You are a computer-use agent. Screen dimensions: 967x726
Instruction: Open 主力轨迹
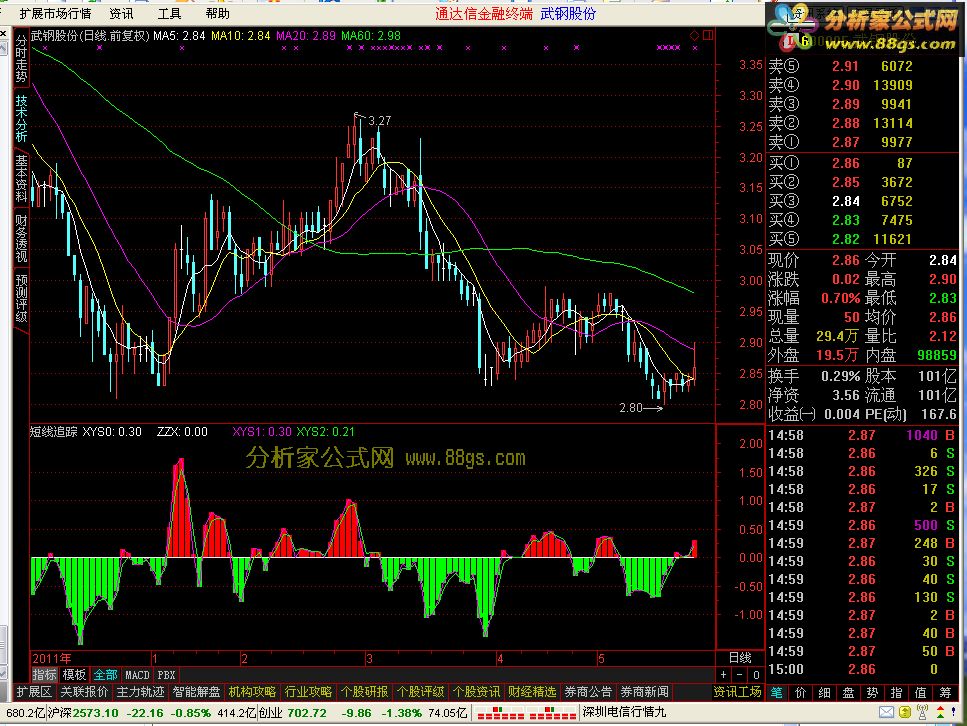(x=141, y=692)
